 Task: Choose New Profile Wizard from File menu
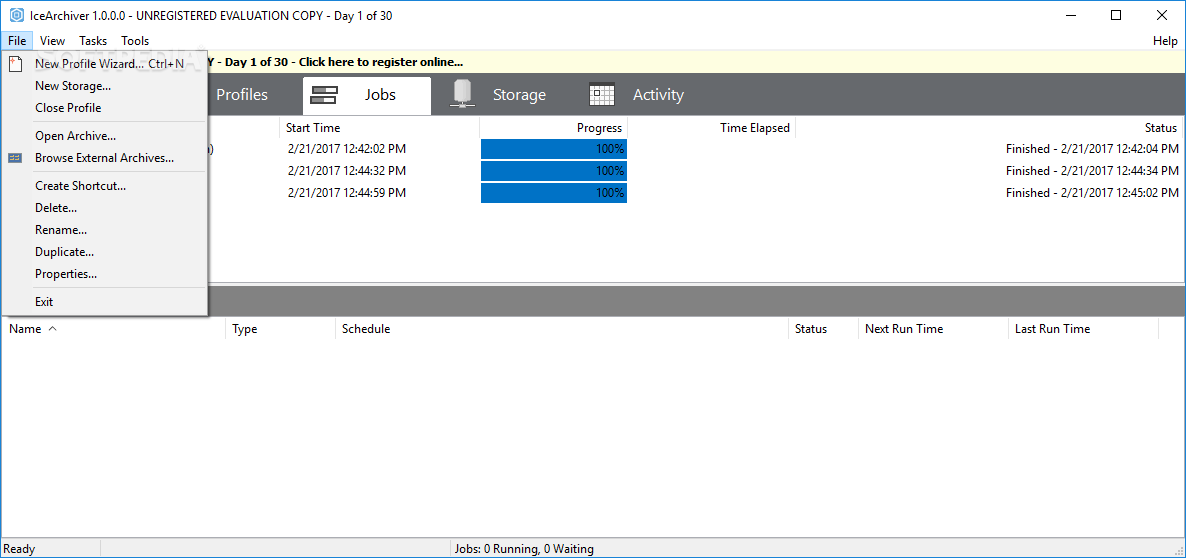tap(104, 64)
